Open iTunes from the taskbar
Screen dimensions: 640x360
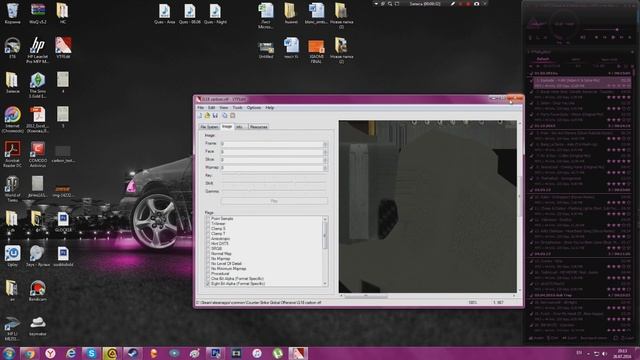click(257, 353)
